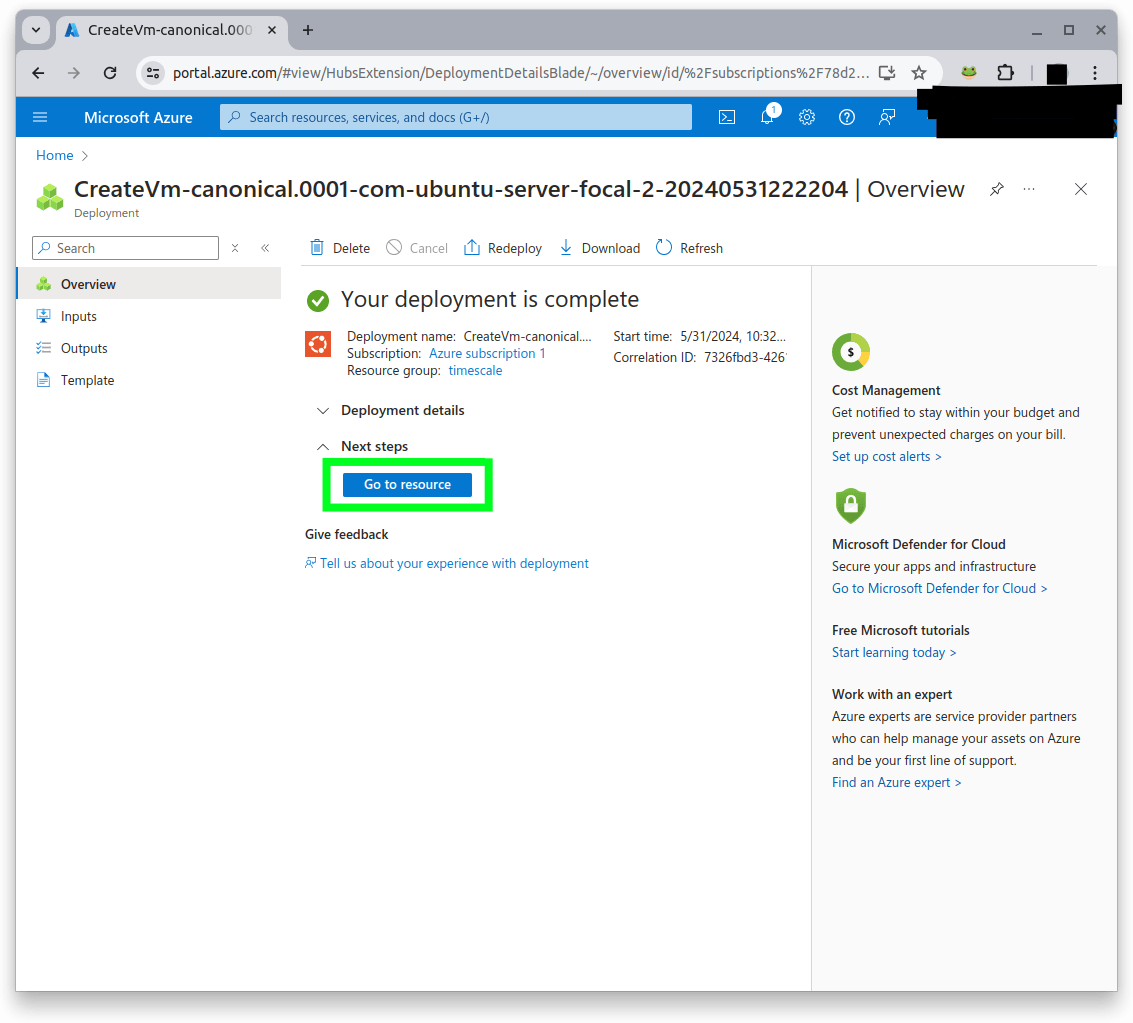
Task: Click the Set up cost alerts link
Action: tap(886, 456)
